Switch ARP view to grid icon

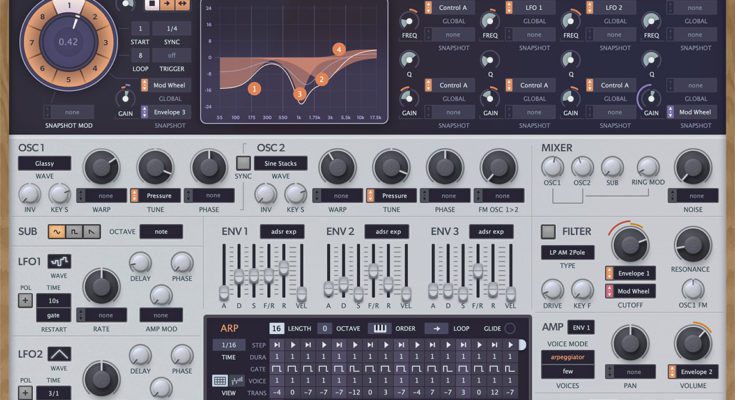219,380
